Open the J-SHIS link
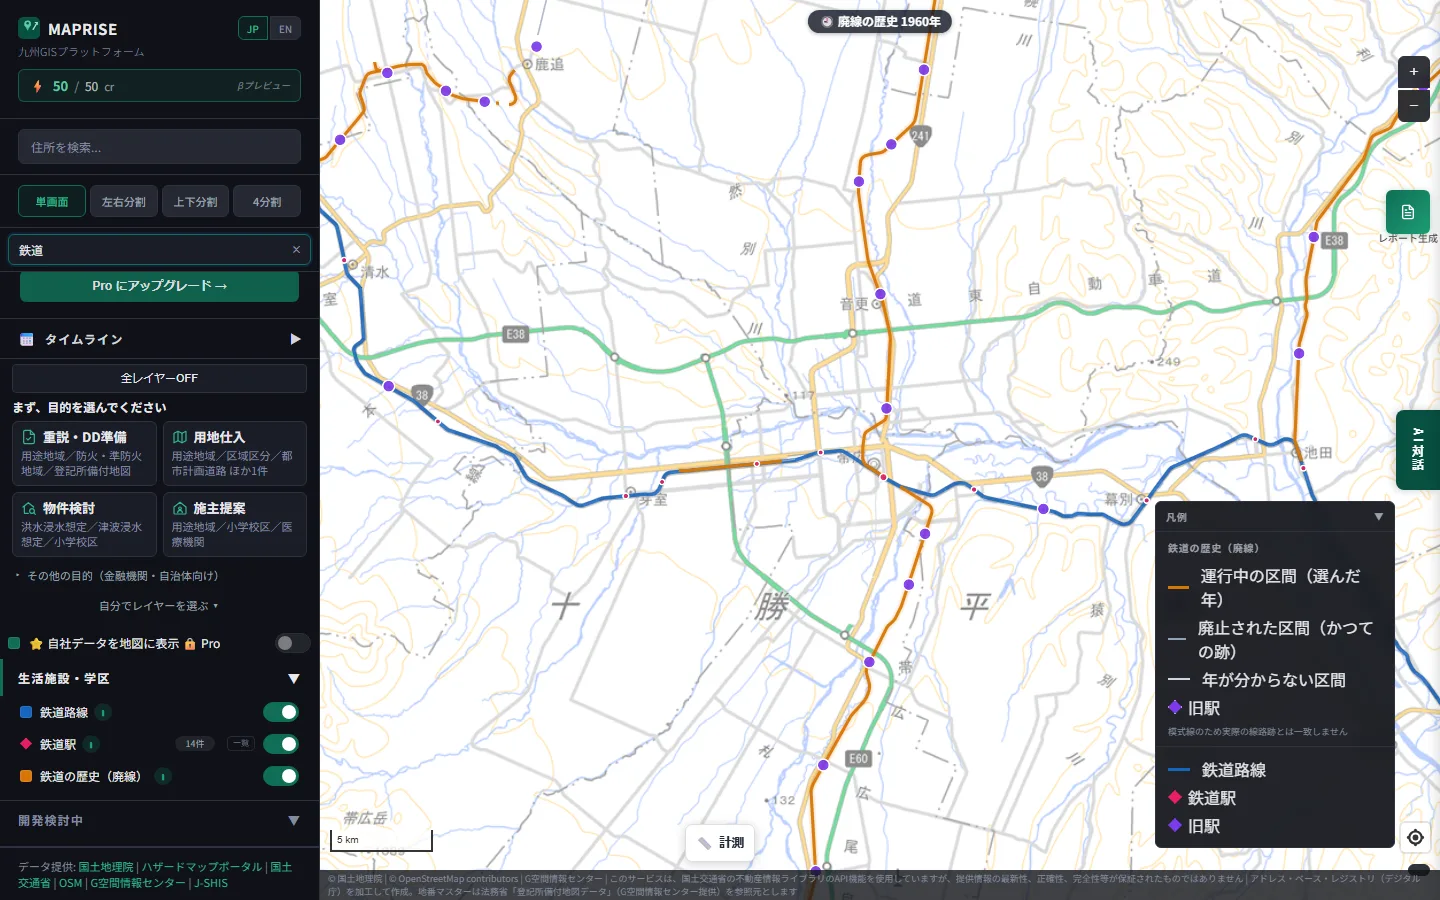This screenshot has width=1440, height=900. 211,883
